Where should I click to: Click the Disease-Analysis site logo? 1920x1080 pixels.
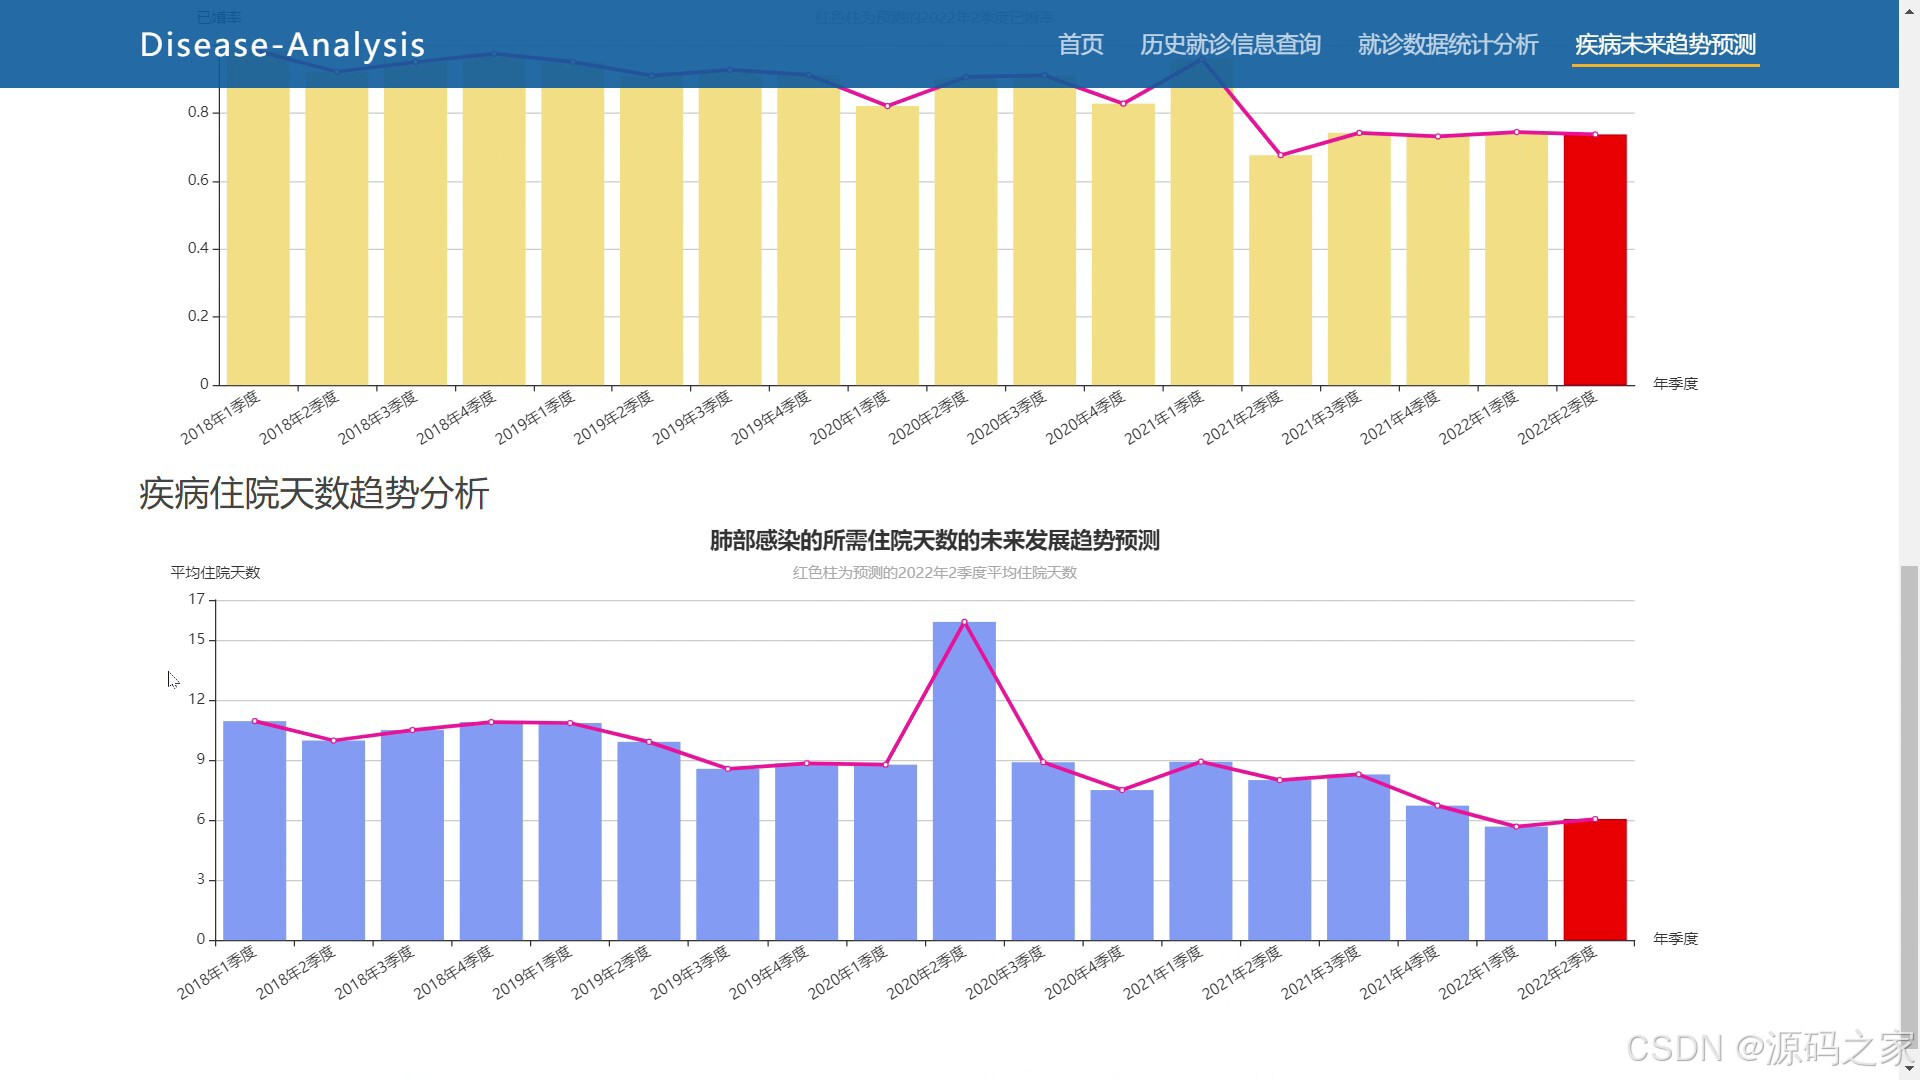[x=283, y=45]
